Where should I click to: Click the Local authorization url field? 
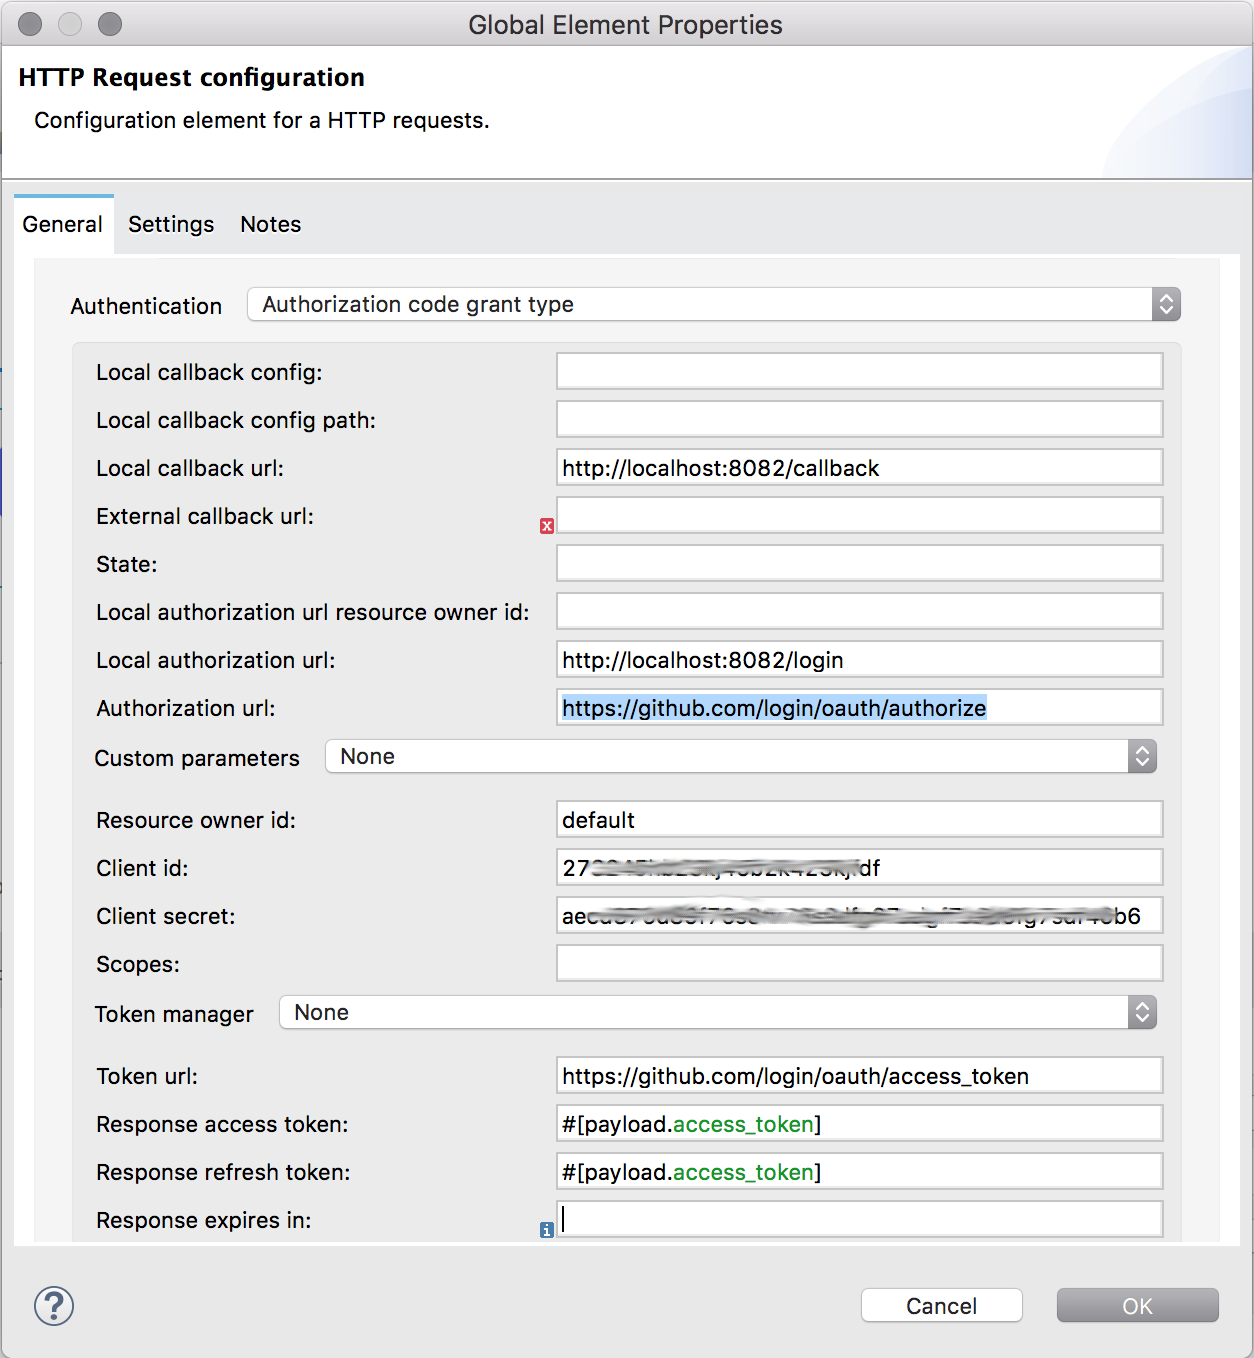coord(860,659)
